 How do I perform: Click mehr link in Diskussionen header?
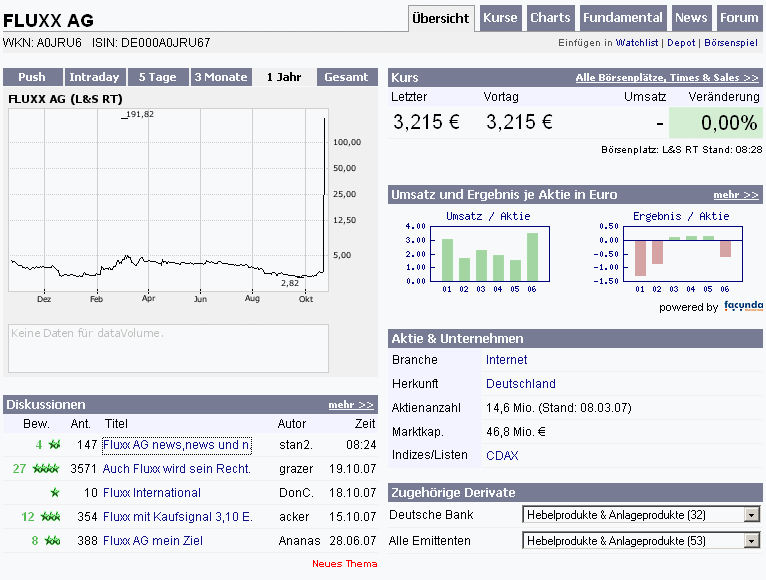point(351,405)
